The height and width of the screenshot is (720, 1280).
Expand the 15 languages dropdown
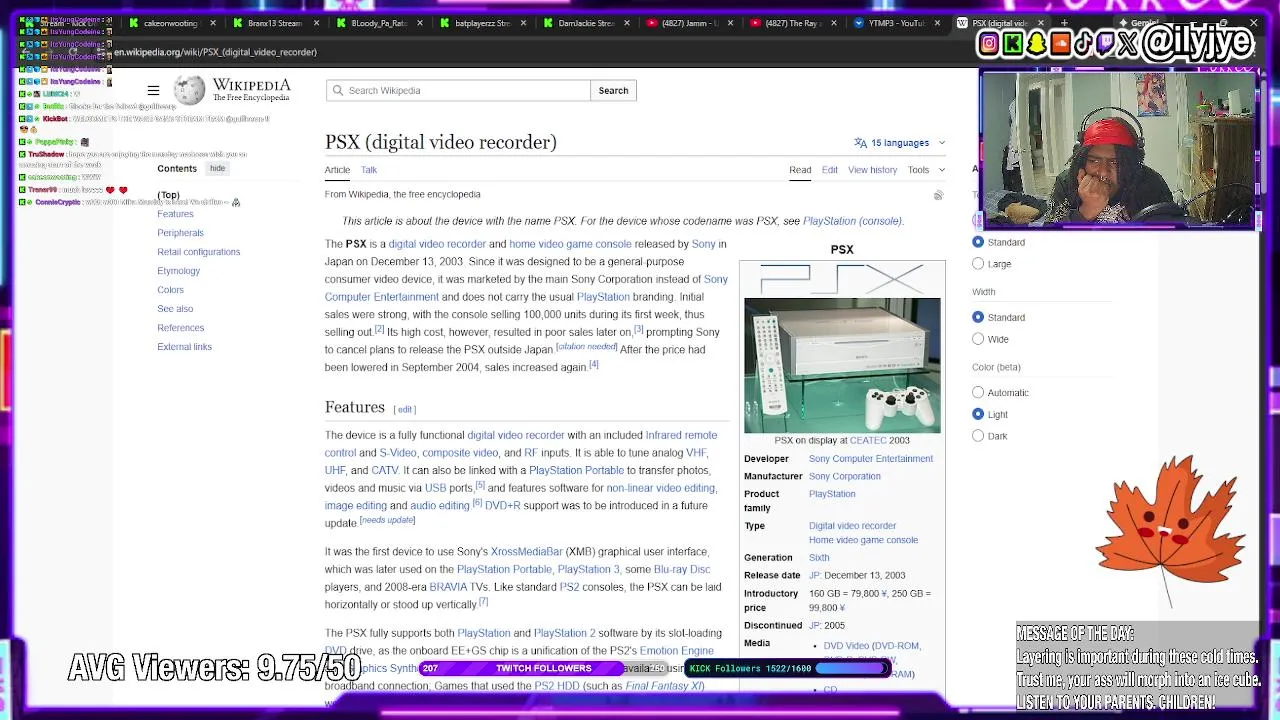(900, 143)
